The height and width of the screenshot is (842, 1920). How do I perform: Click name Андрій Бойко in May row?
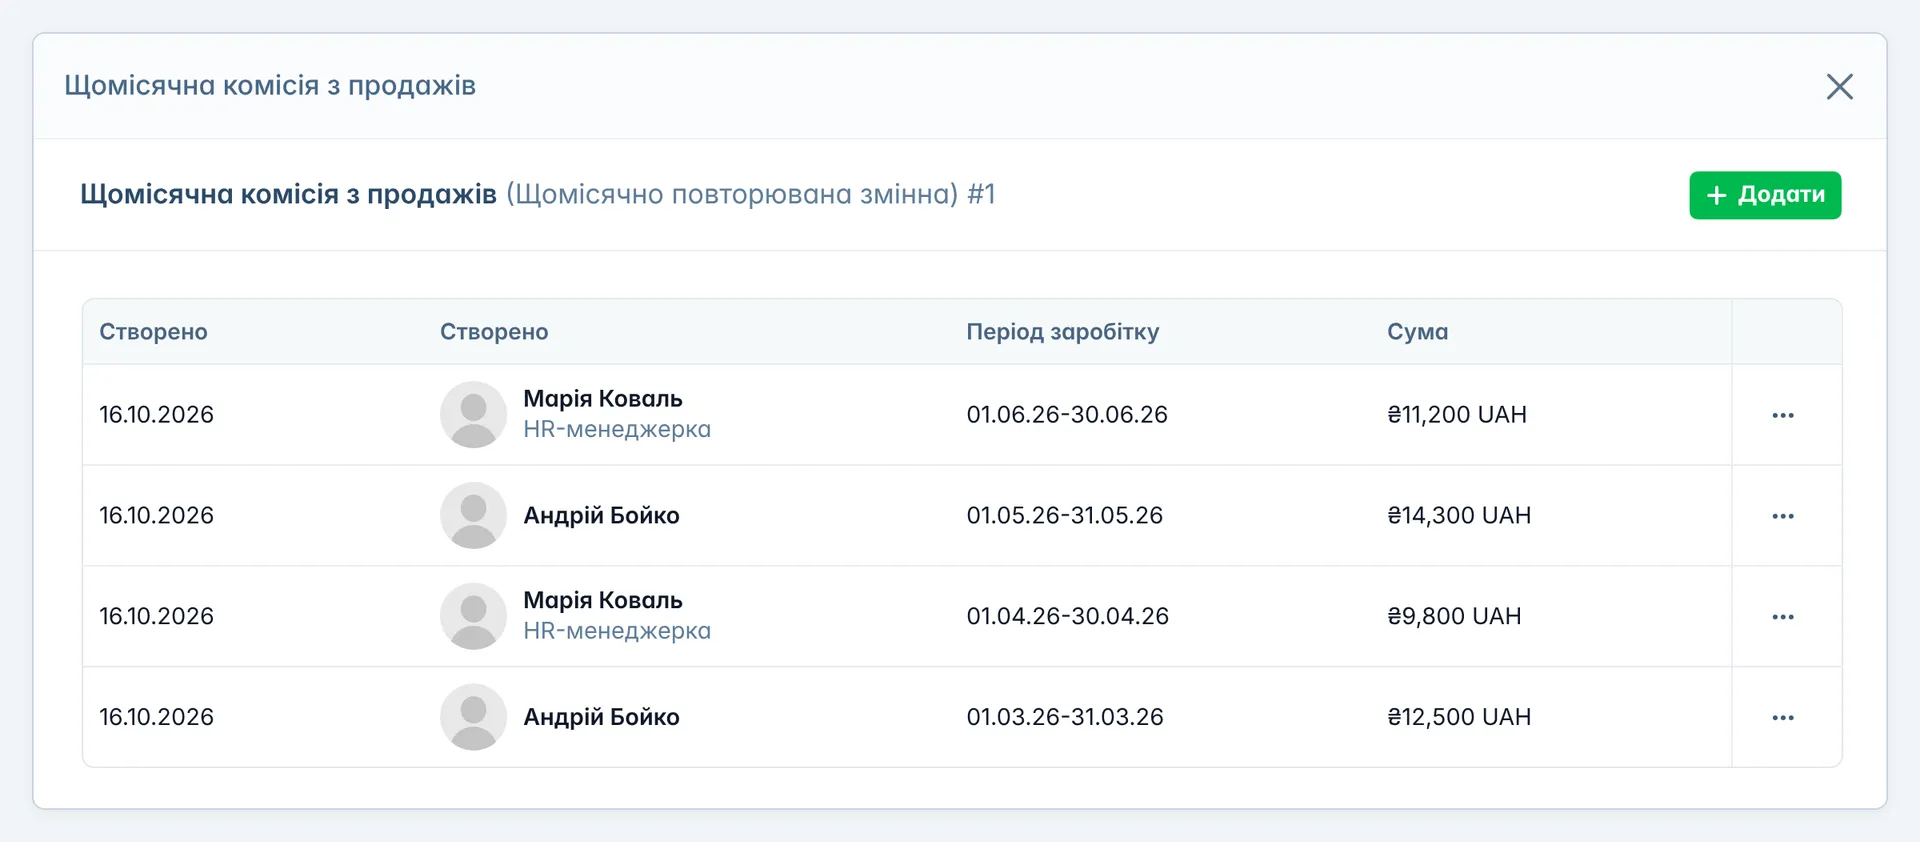(x=601, y=515)
